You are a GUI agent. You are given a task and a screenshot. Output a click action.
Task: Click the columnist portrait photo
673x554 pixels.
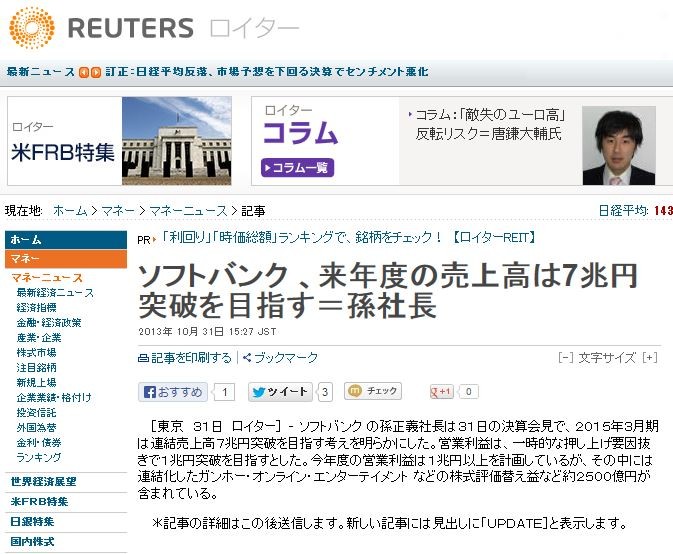(x=619, y=145)
